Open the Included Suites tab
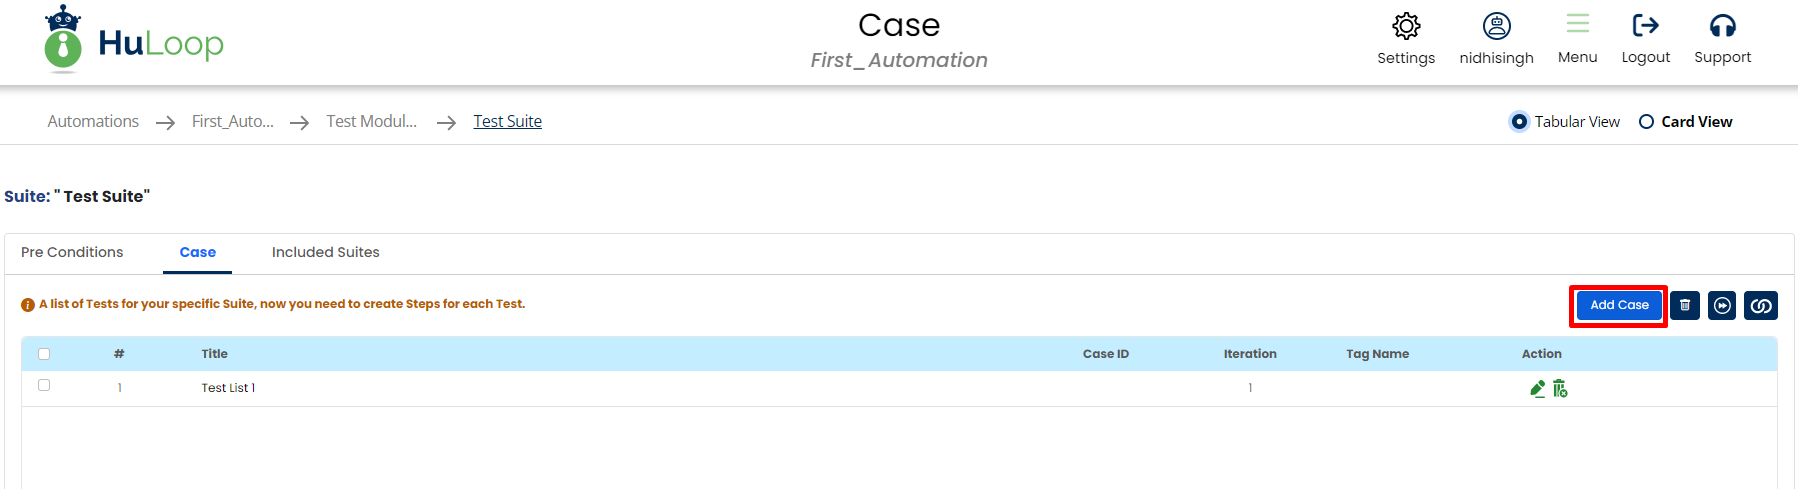 (325, 252)
